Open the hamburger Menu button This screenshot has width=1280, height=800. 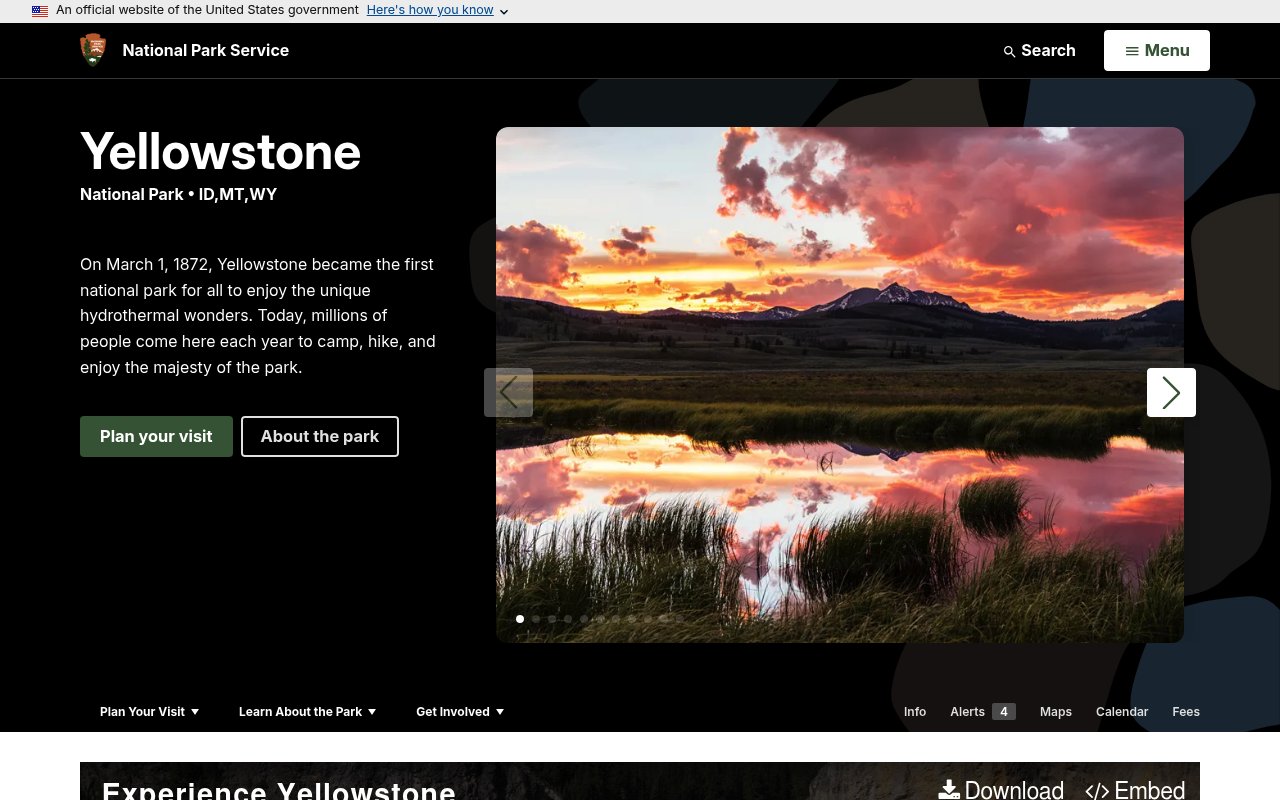[1157, 50]
